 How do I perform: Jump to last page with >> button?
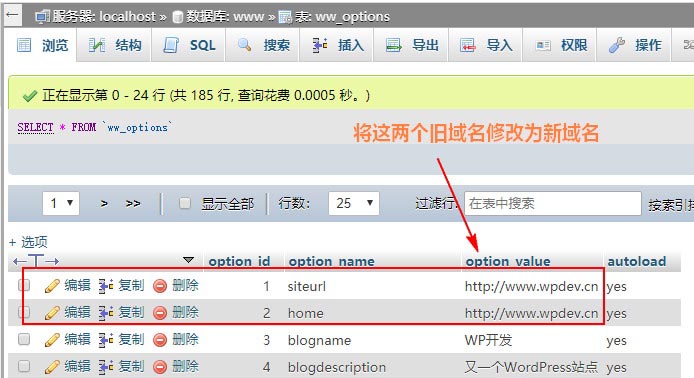[133, 203]
